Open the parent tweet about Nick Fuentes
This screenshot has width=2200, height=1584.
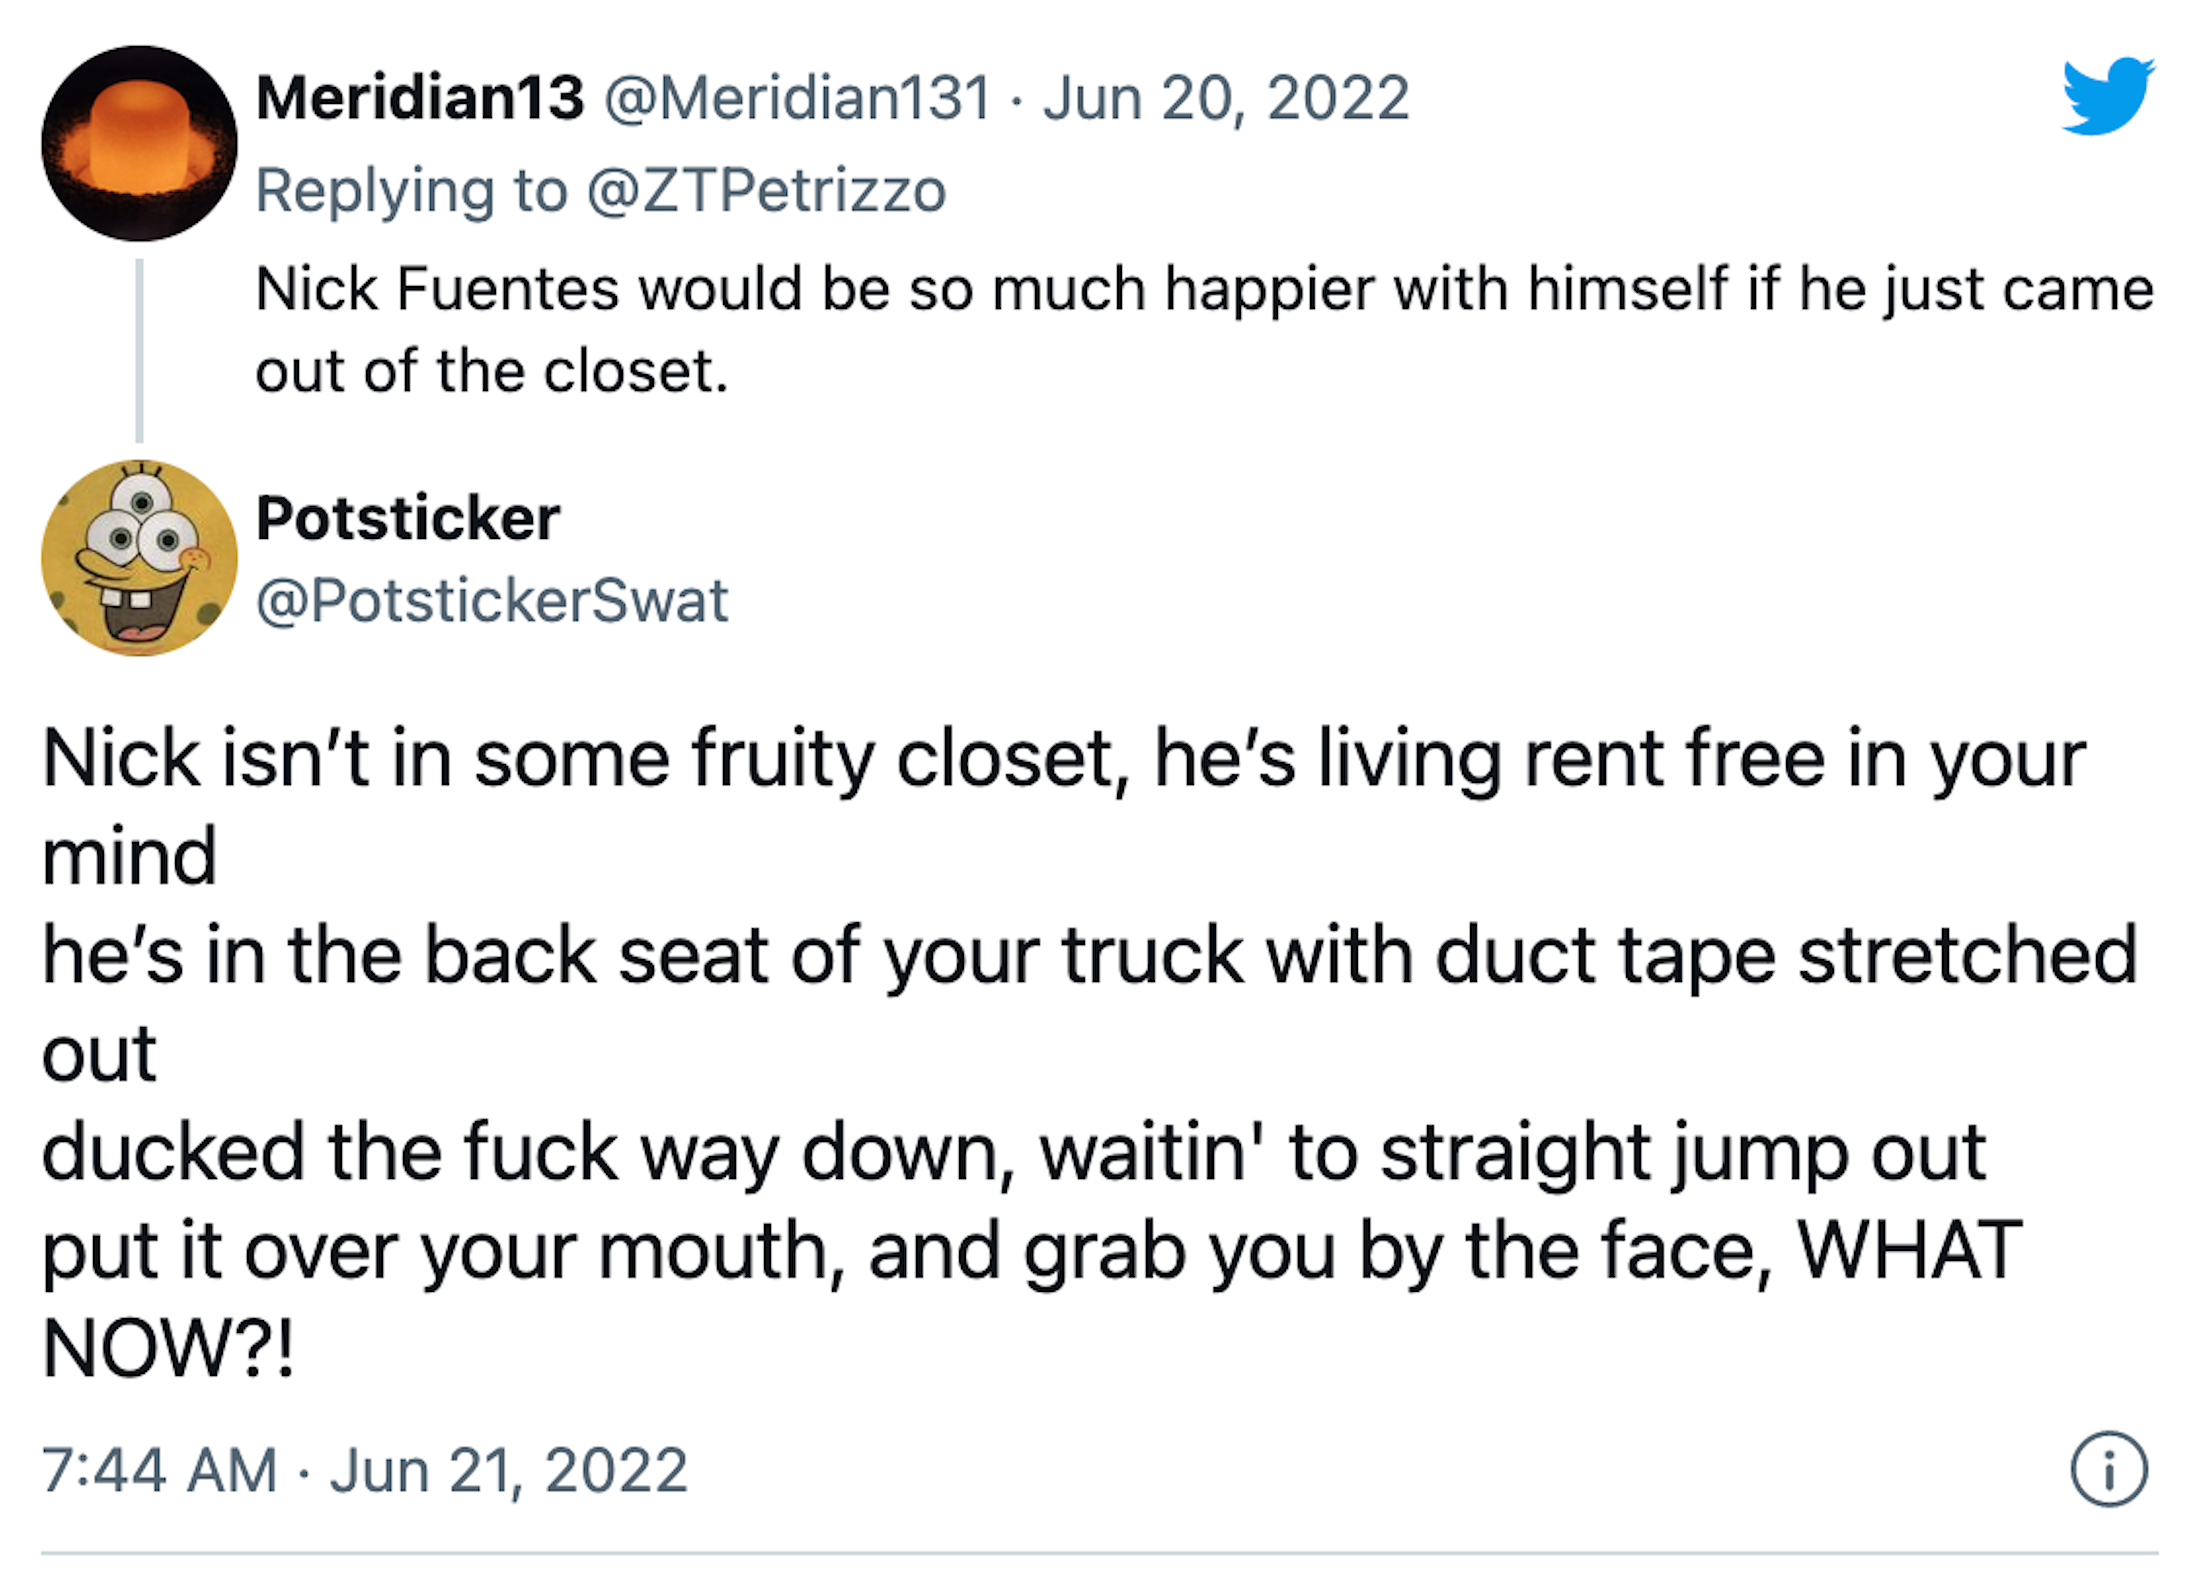click(1204, 289)
